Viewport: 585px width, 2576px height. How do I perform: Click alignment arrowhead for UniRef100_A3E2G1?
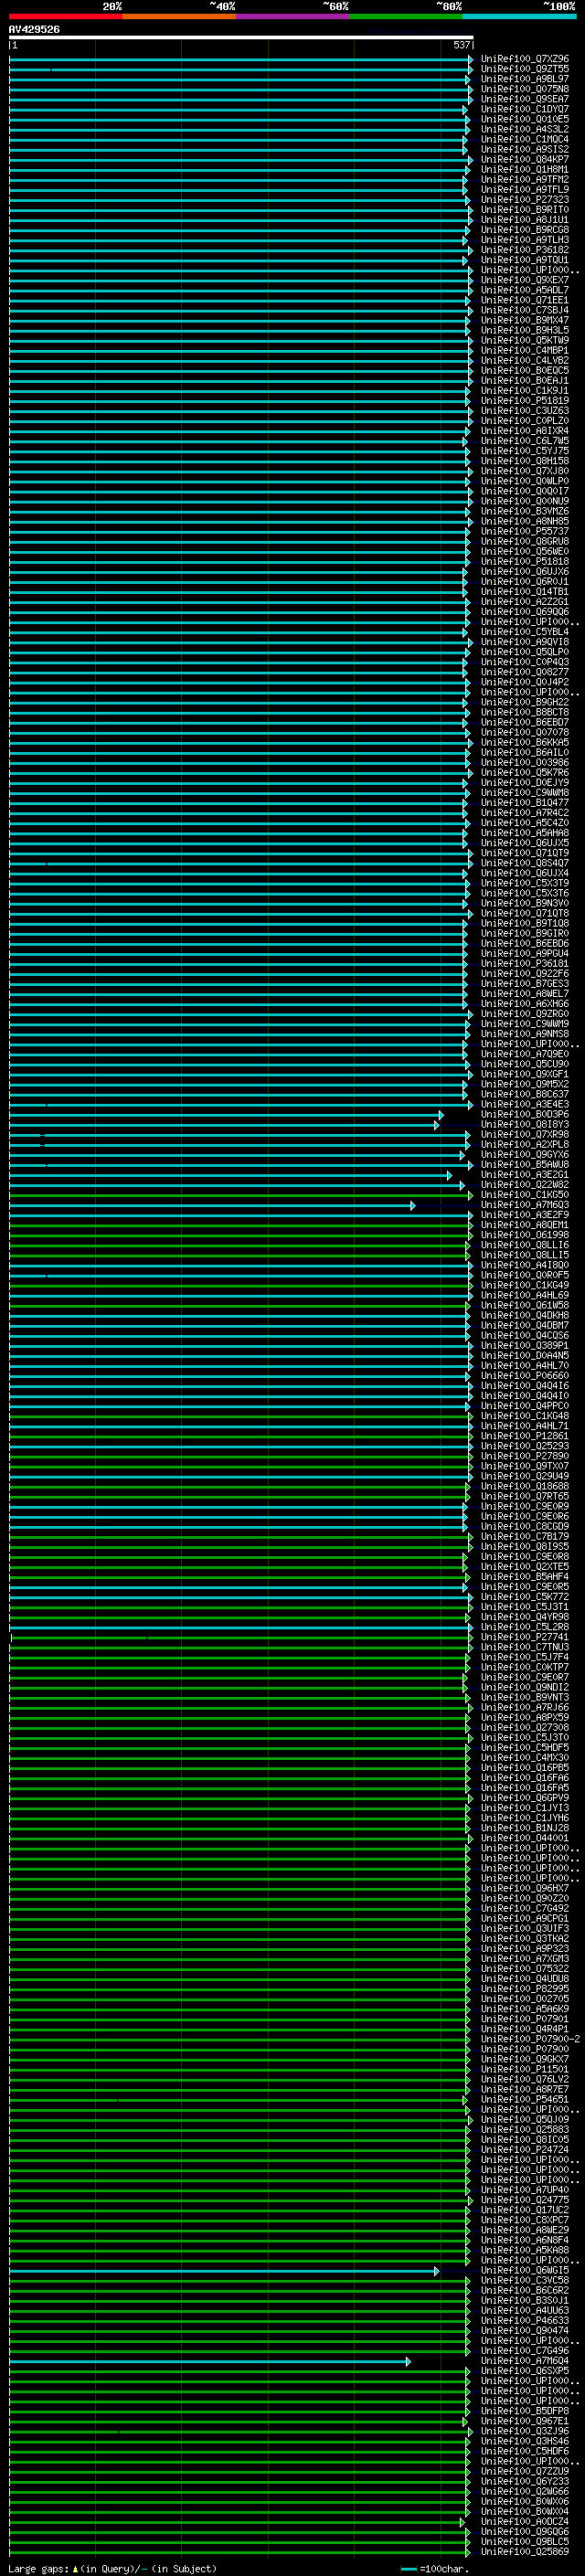[x=449, y=1175]
